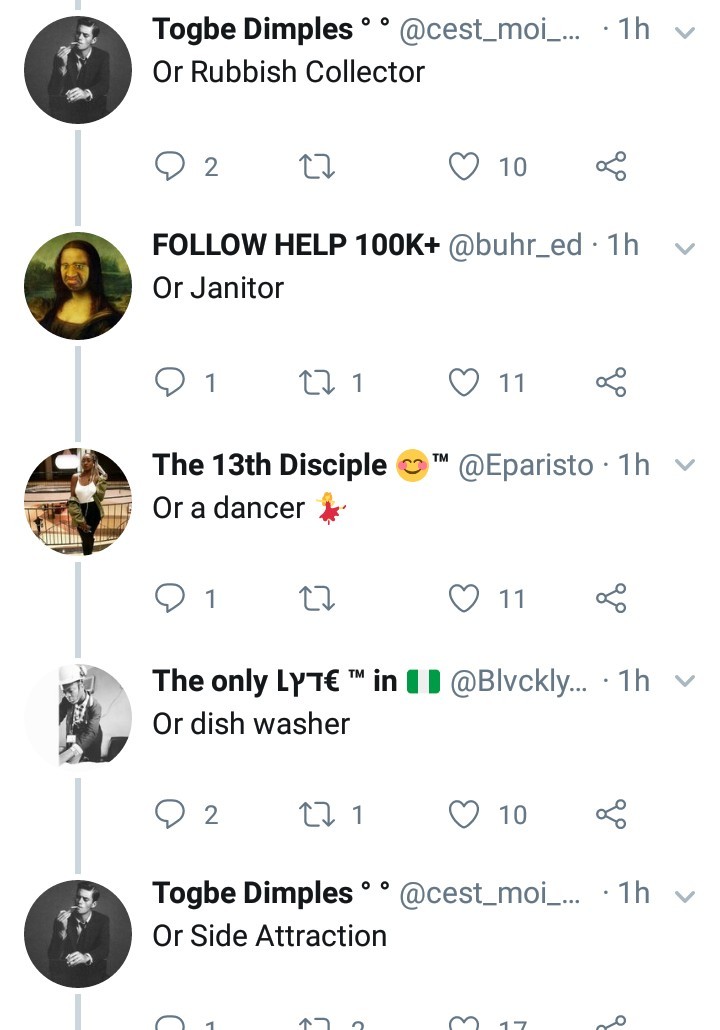Open @buhr_ed profile handle link
The image size is (720, 1030).
(514, 245)
